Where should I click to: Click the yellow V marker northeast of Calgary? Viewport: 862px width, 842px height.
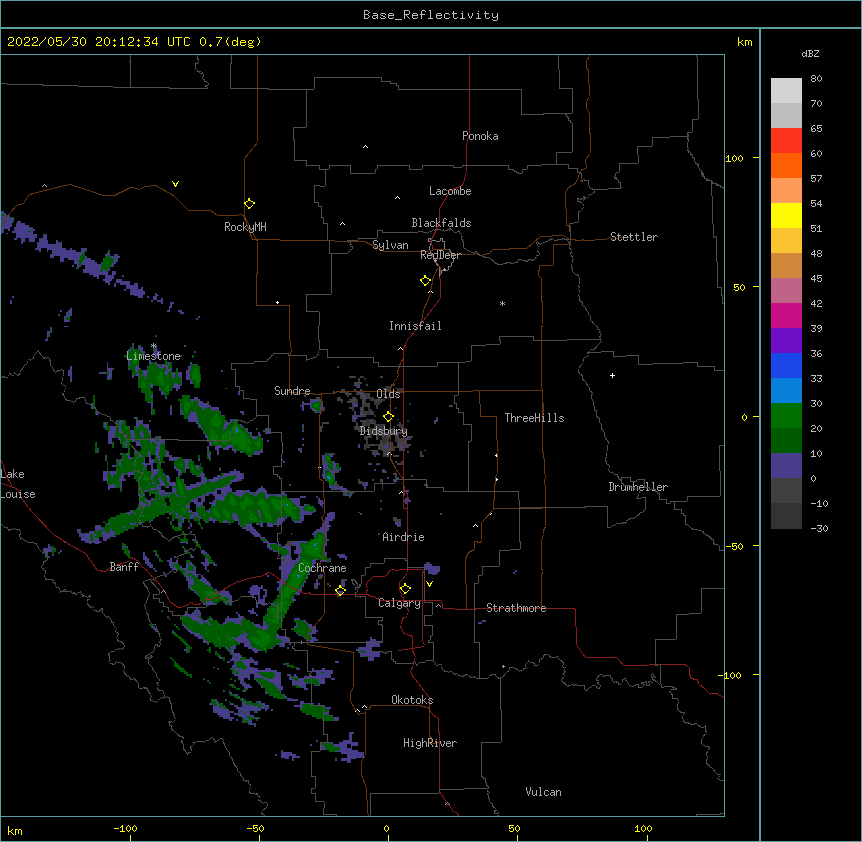coord(429,584)
